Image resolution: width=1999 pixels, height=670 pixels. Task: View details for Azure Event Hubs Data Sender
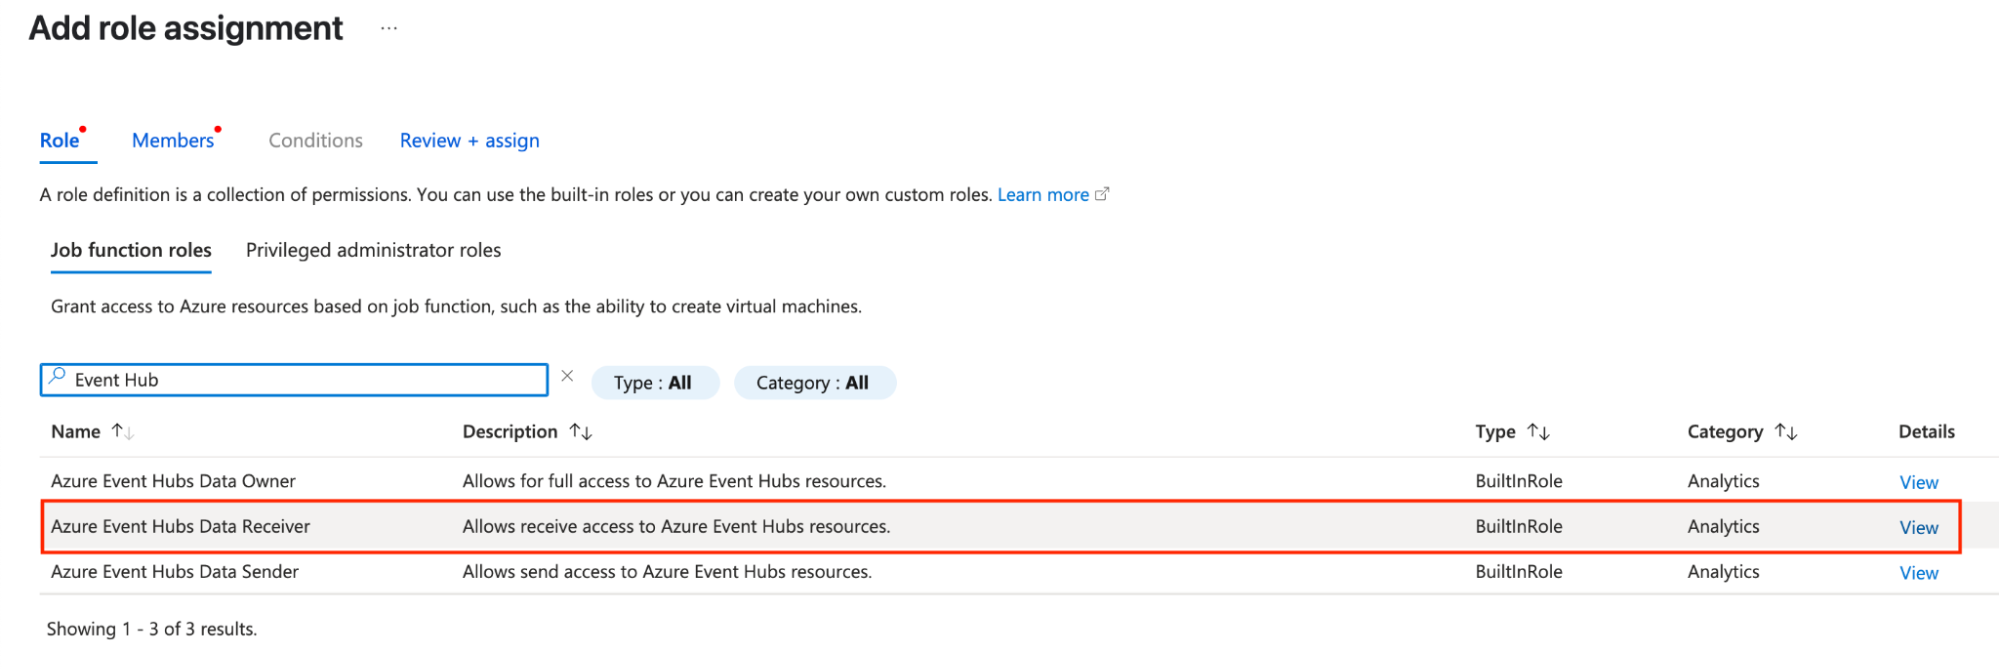[x=1919, y=573]
